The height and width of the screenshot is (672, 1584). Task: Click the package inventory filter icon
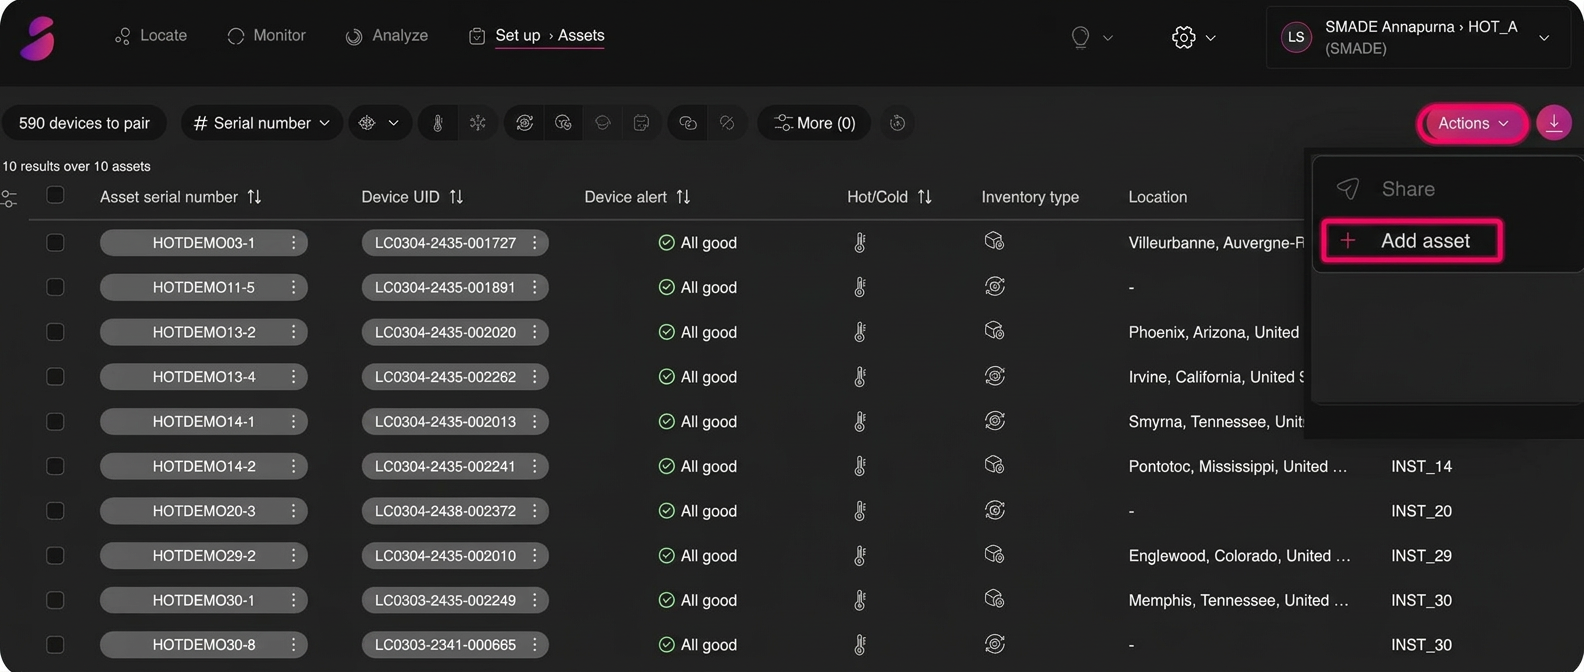click(x=563, y=123)
